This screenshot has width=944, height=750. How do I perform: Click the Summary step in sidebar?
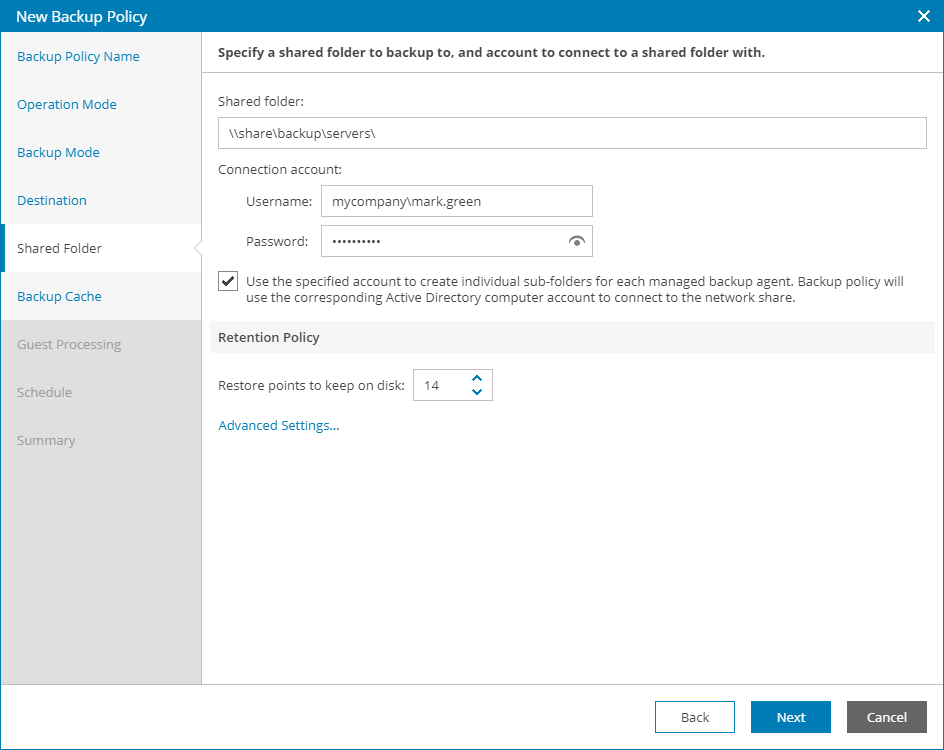coord(46,440)
